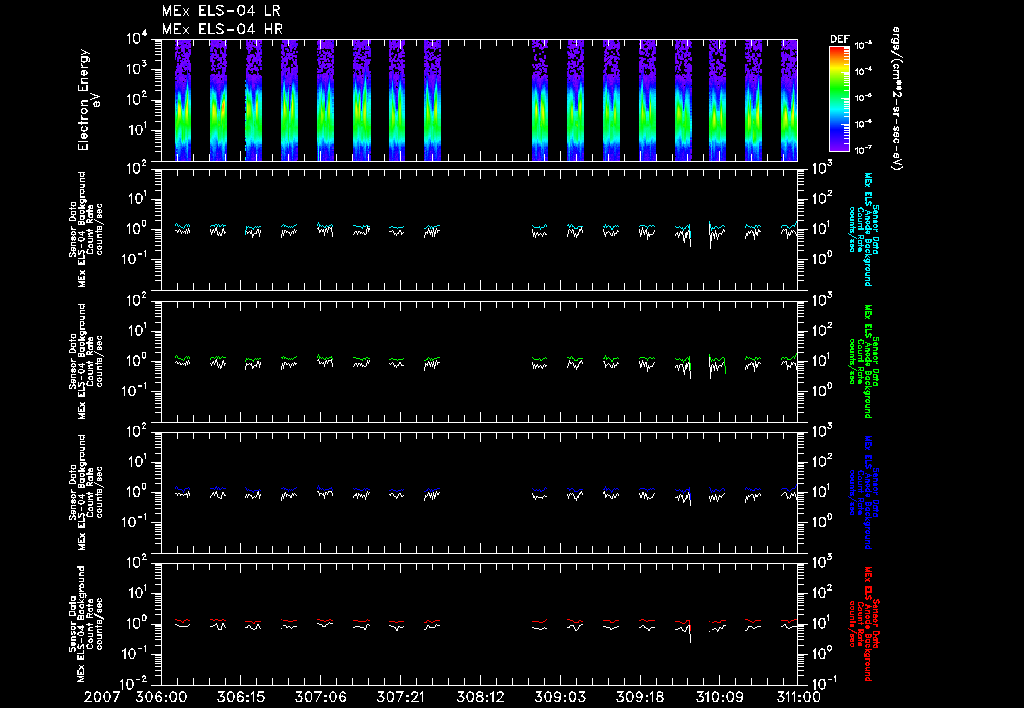The height and width of the screenshot is (708, 1024).
Task: Click the "311:00" time axis label
Action: coord(798,697)
